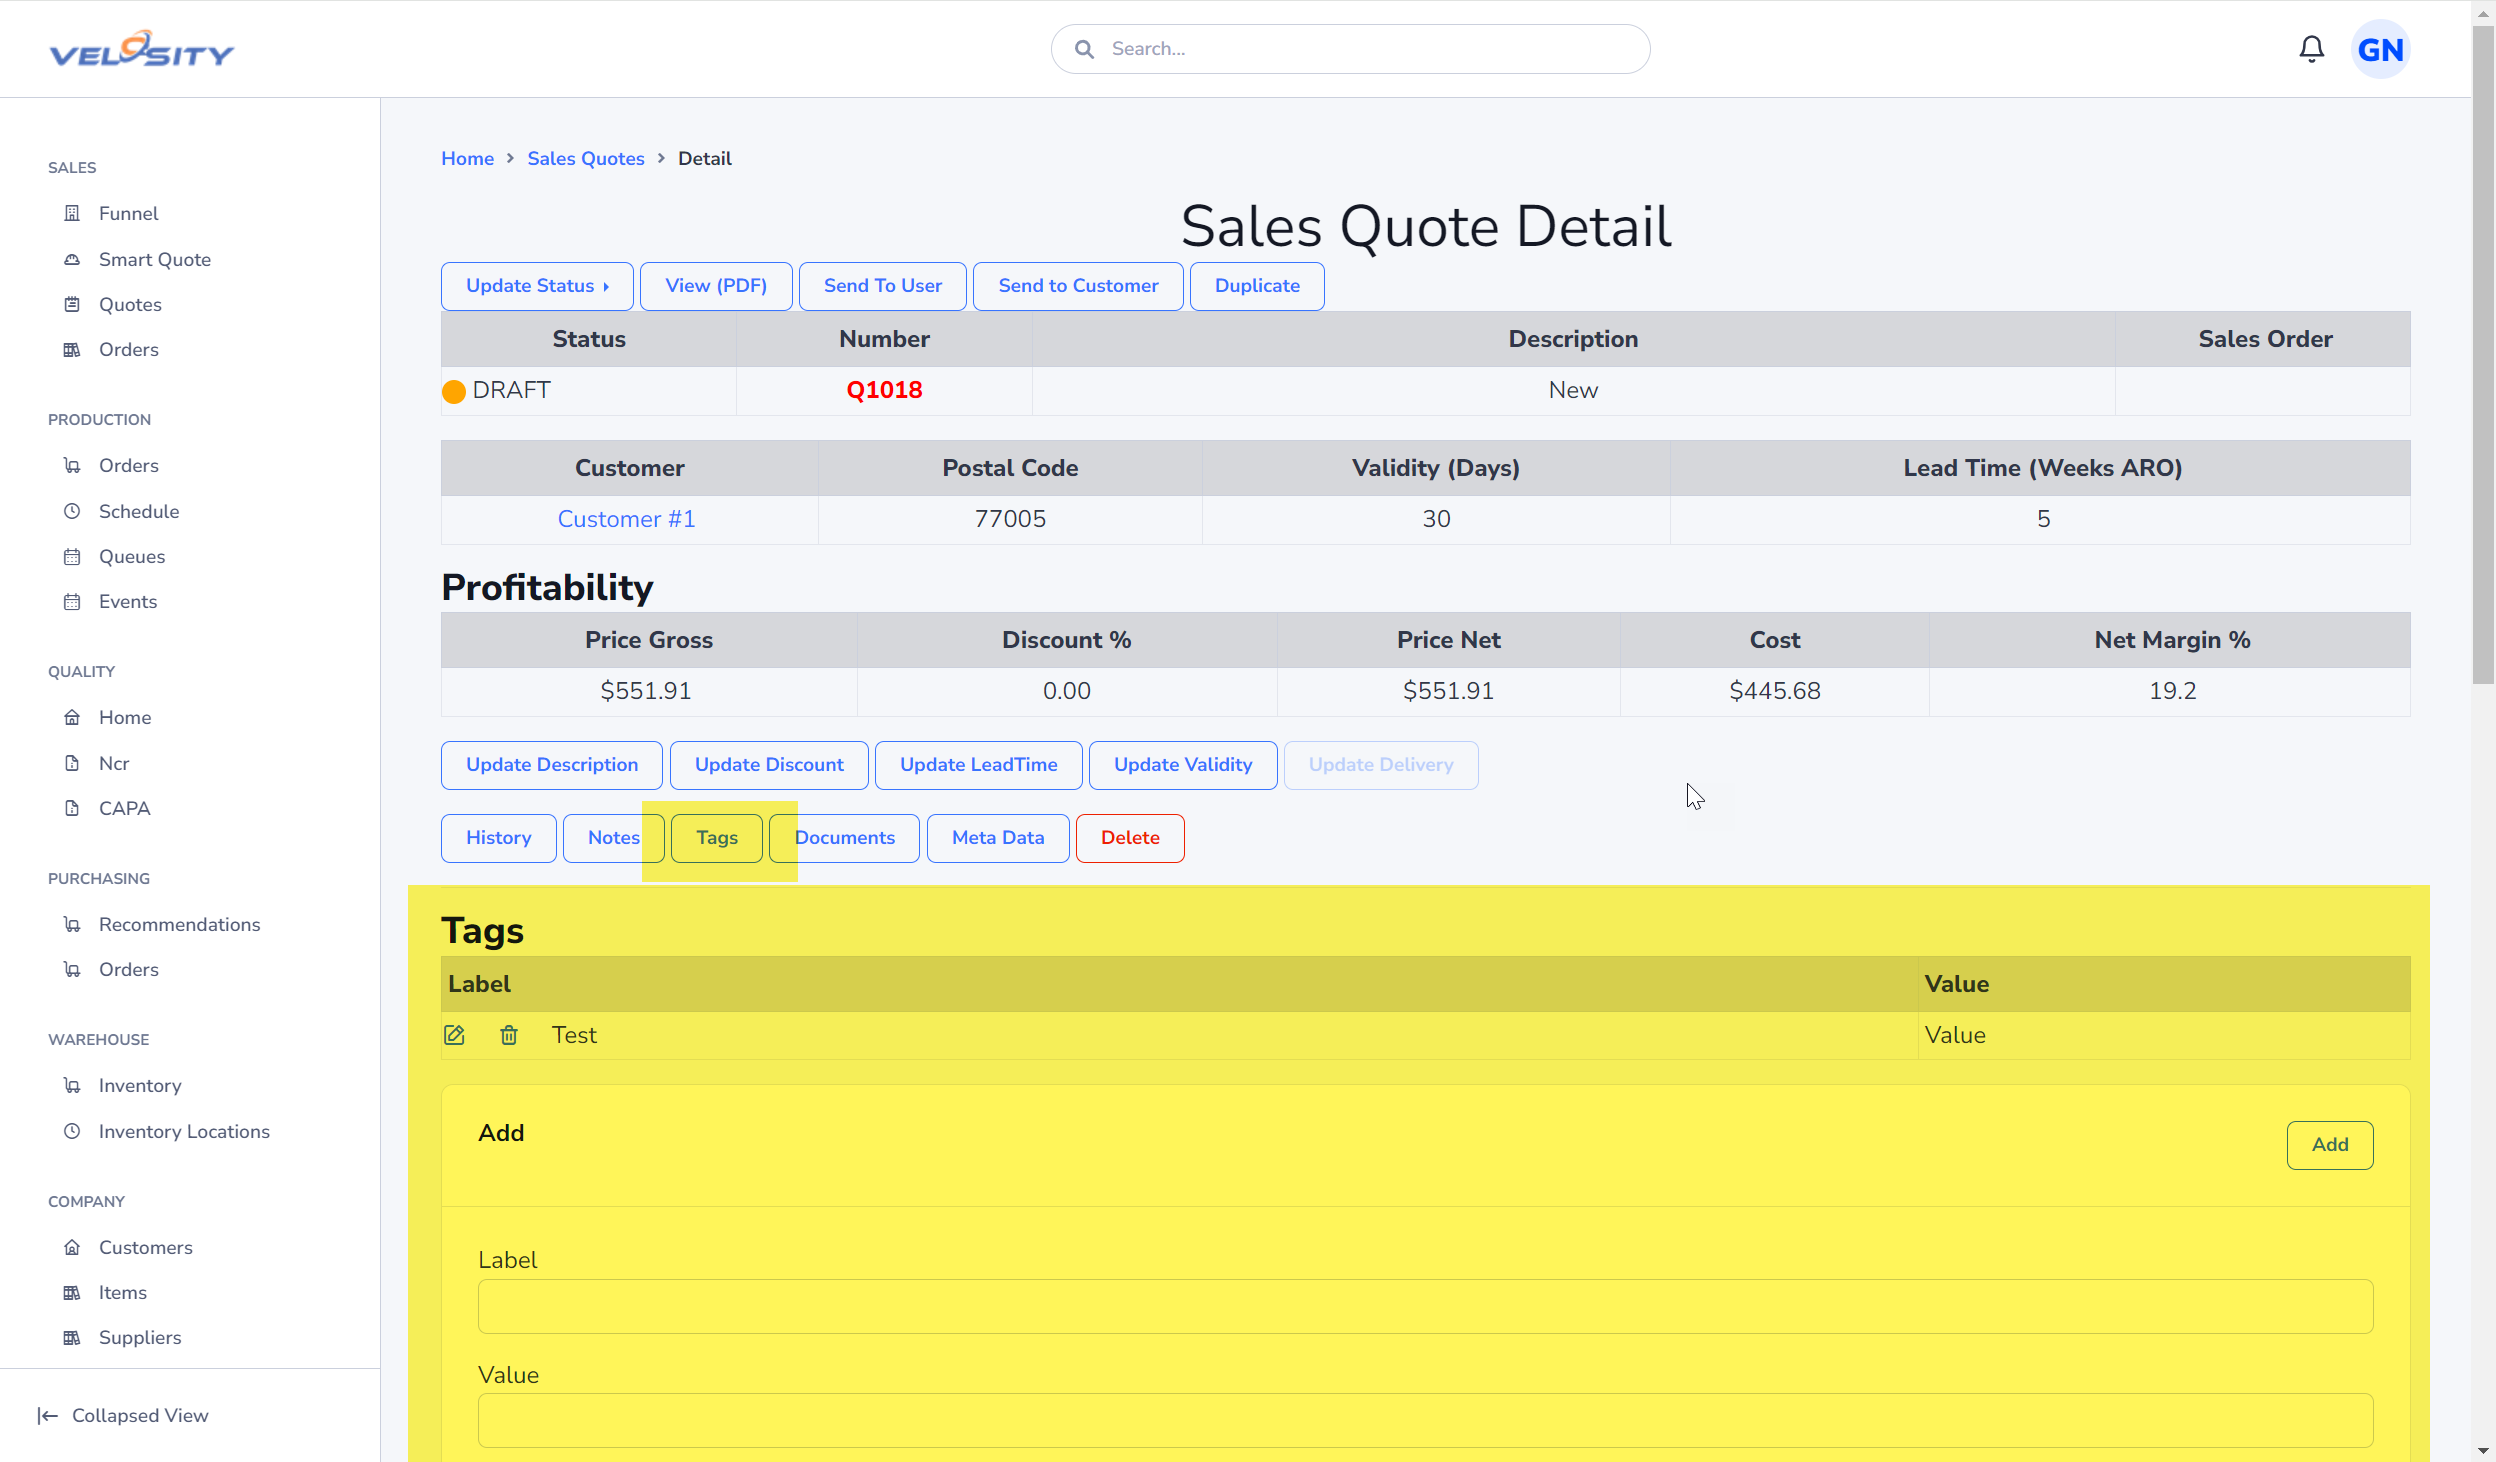Click the Smart Quote sidebar icon
The height and width of the screenshot is (1462, 2496).
coord(72,259)
